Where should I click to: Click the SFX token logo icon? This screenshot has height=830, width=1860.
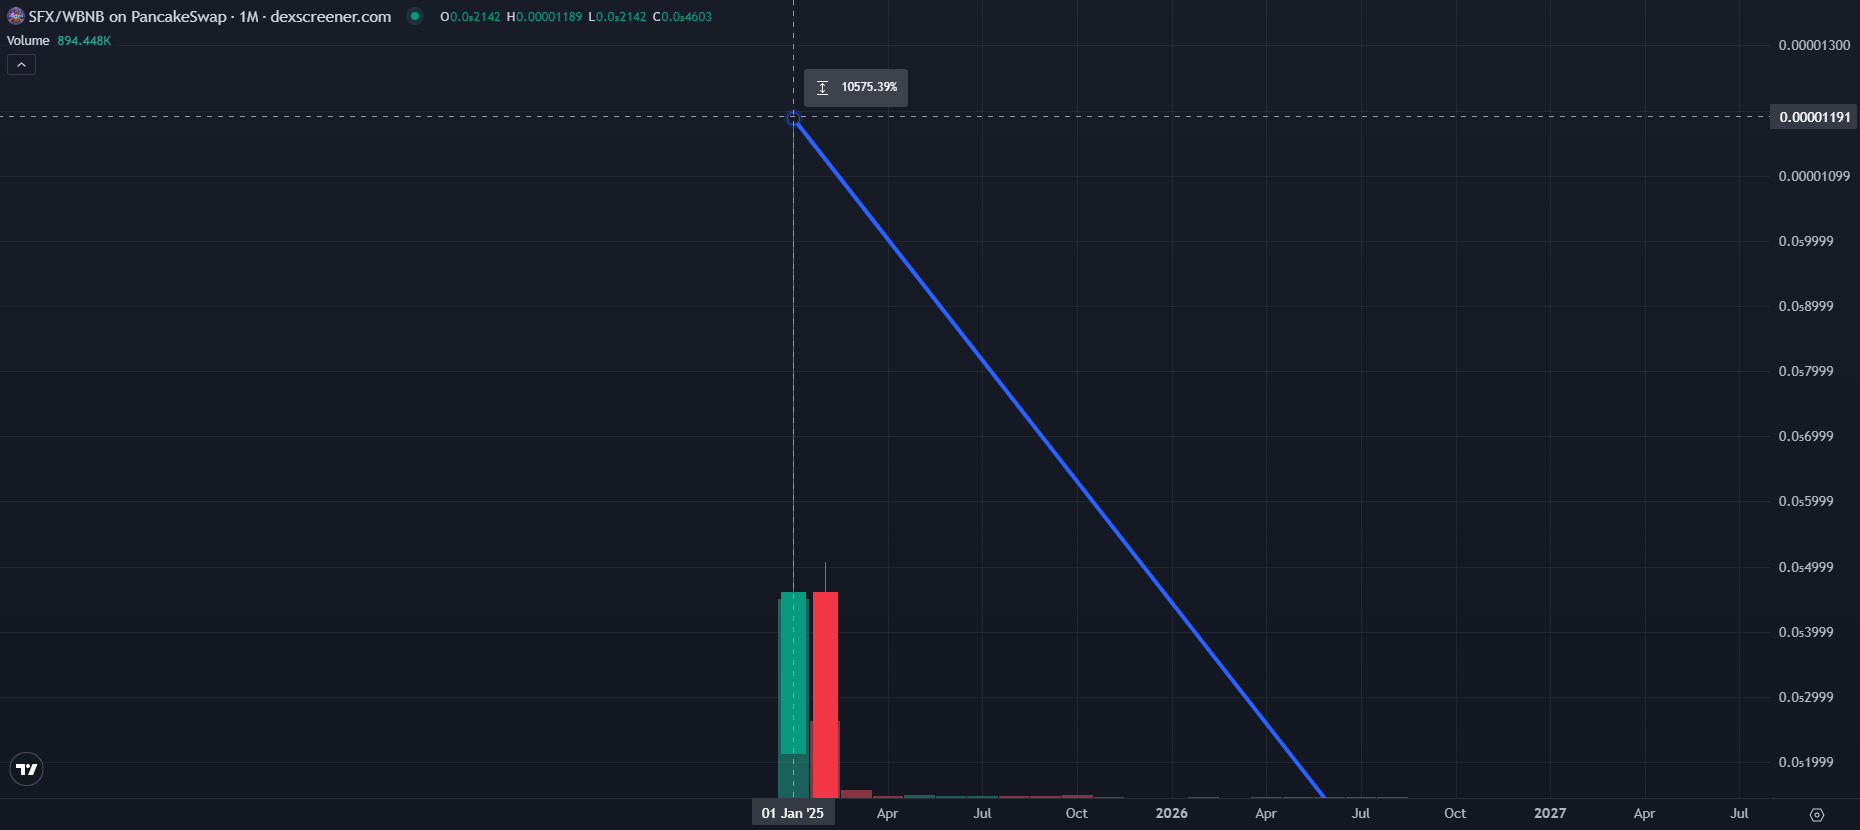15,16
